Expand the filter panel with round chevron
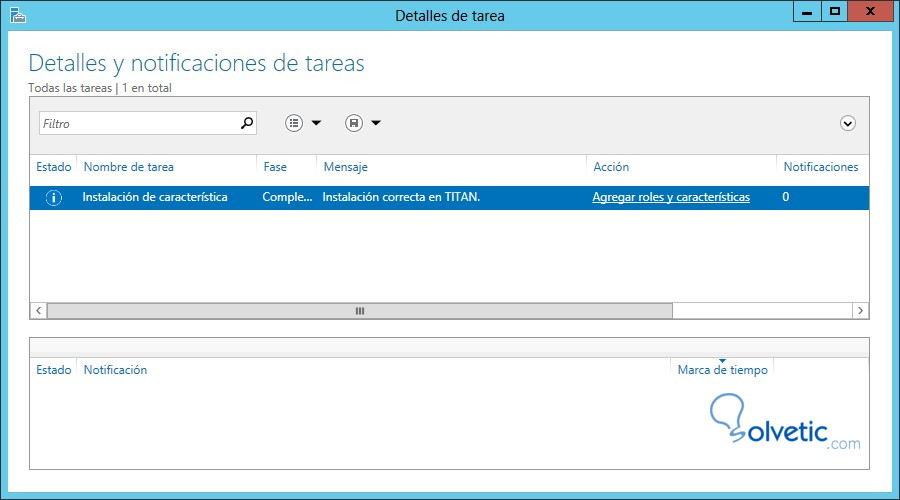900x500 pixels. coord(848,123)
